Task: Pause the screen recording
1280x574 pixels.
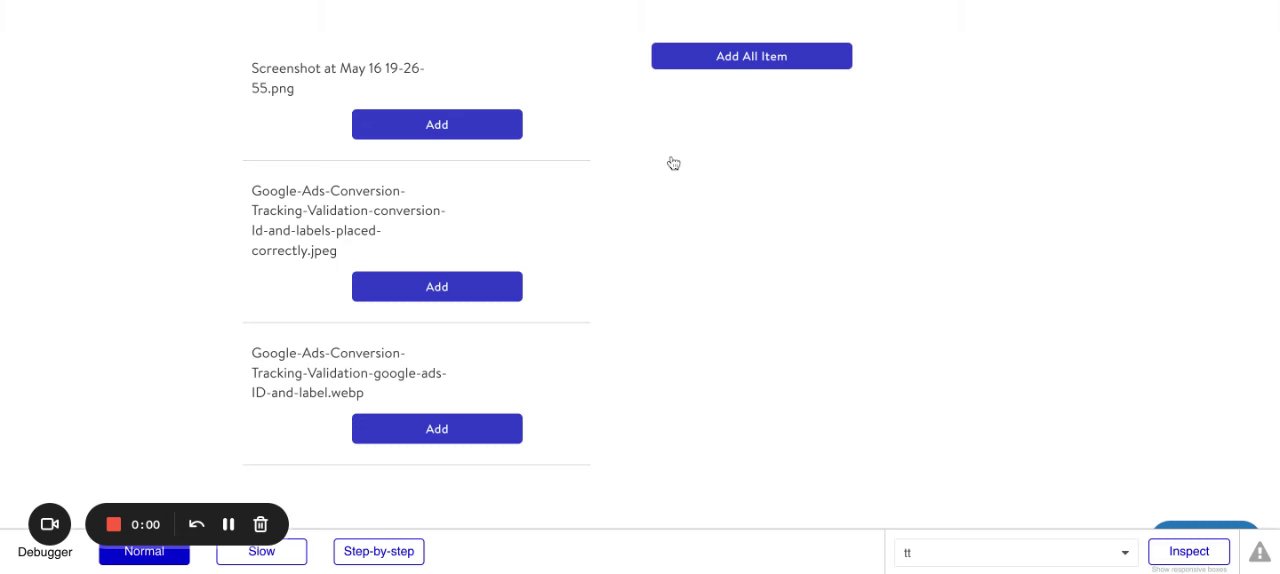Action: click(x=228, y=524)
